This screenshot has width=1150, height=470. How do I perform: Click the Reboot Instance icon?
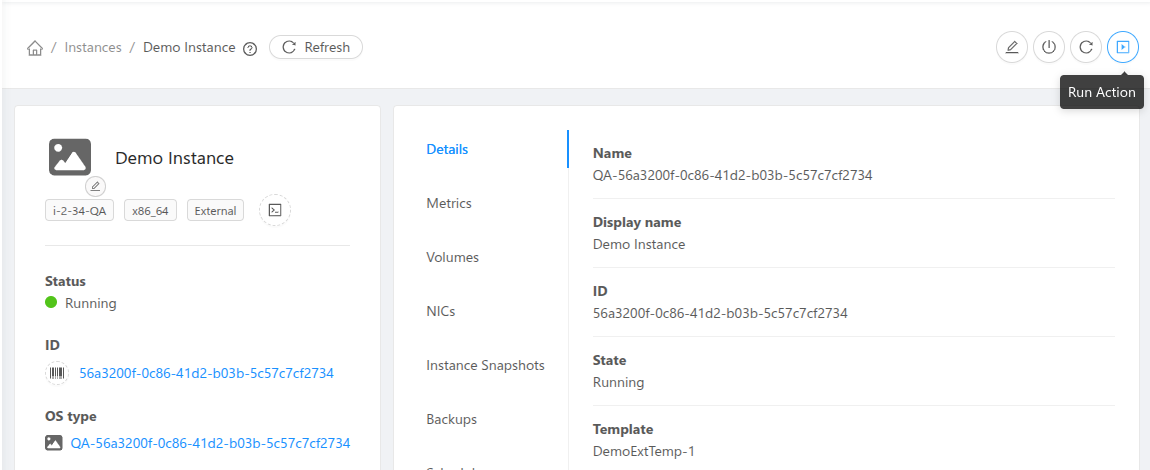point(1085,47)
